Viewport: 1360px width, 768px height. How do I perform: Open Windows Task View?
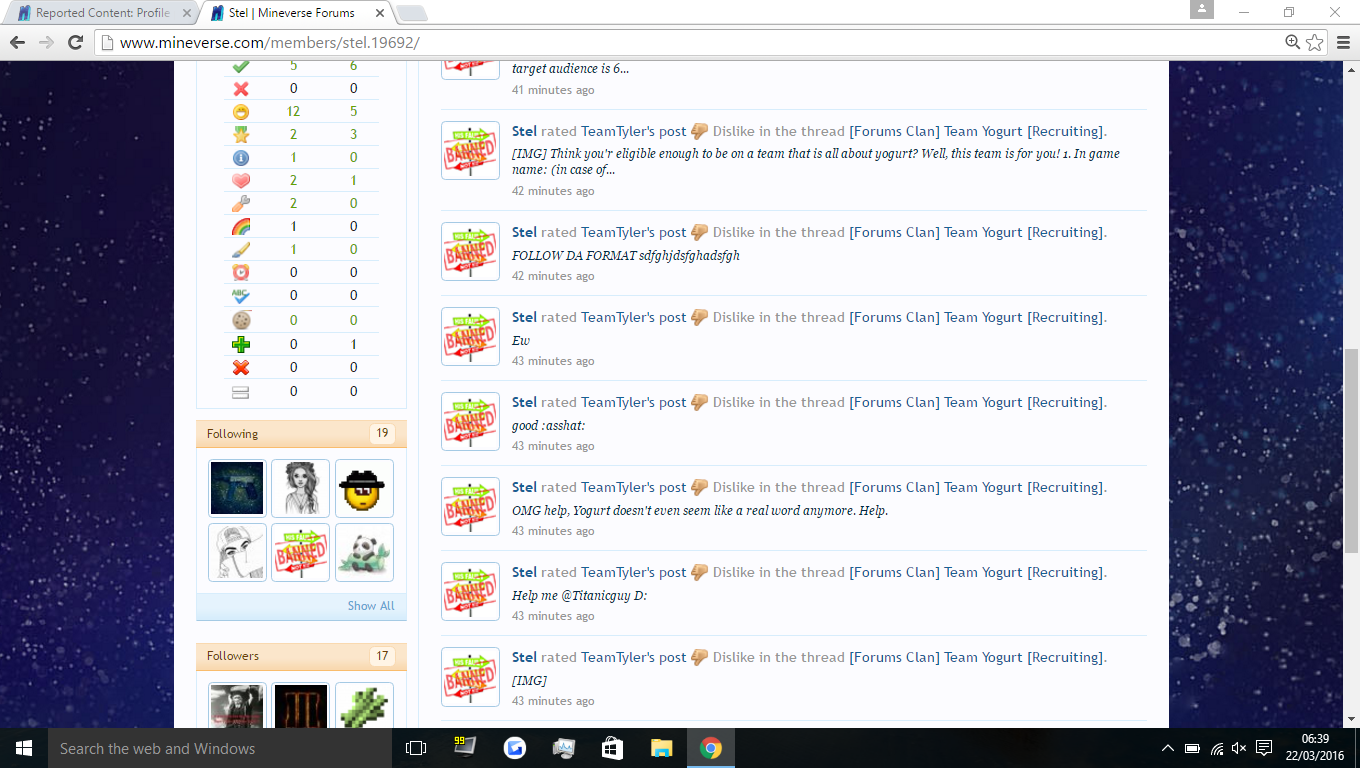[416, 748]
